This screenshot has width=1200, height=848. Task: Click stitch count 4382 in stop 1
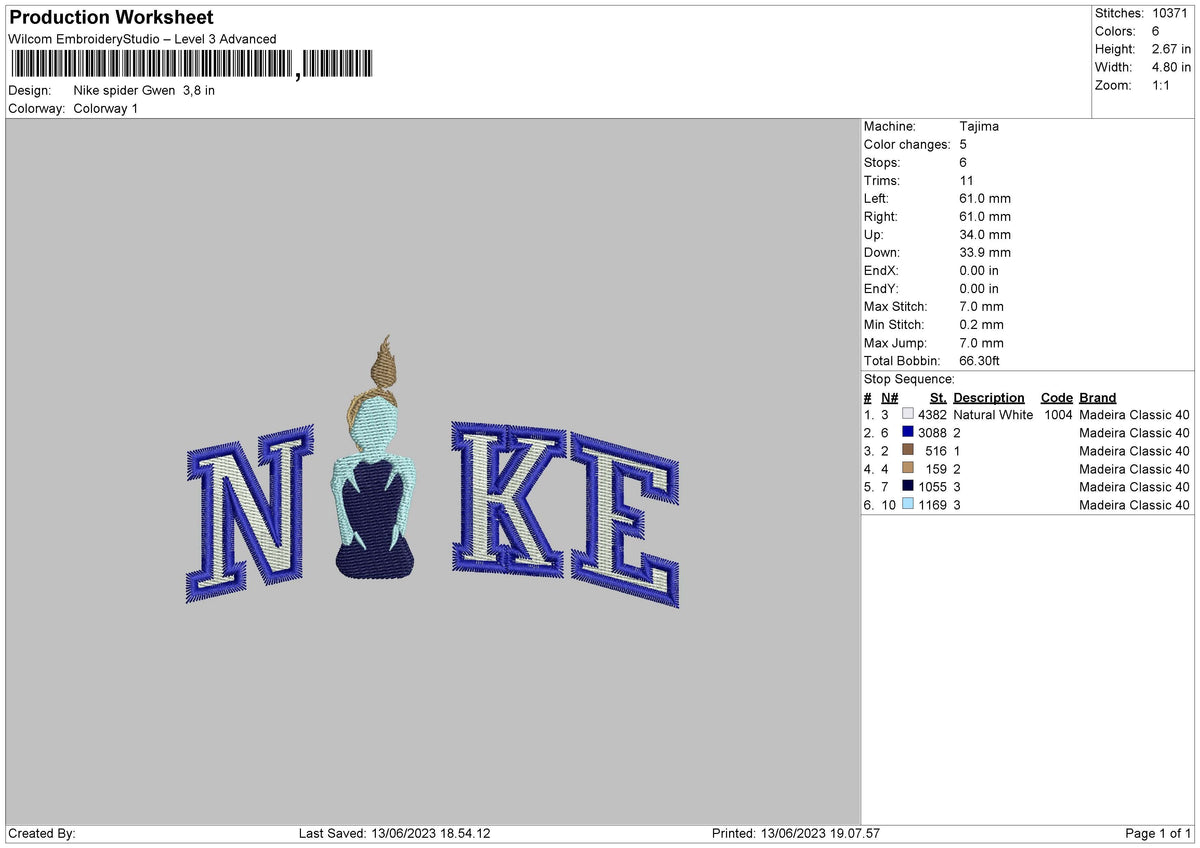[x=932, y=414]
